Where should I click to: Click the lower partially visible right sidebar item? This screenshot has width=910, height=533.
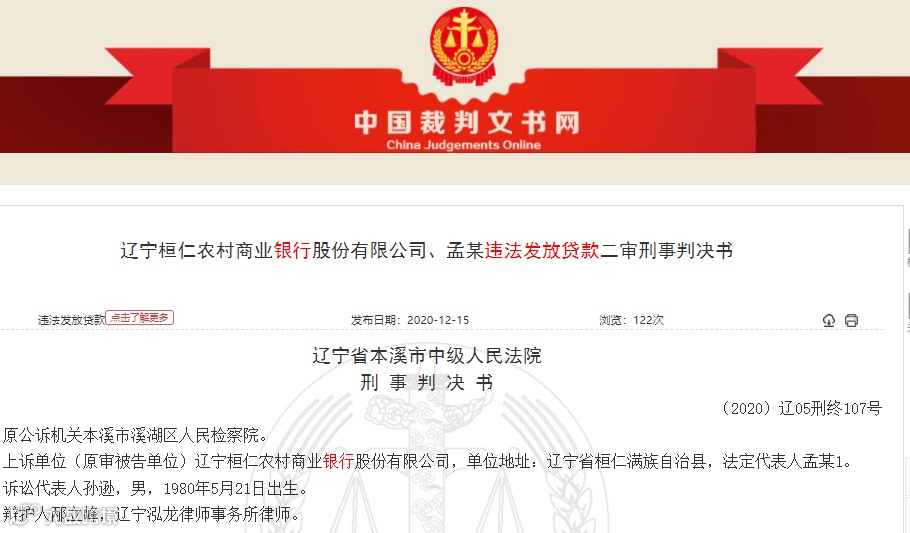pos(907,312)
